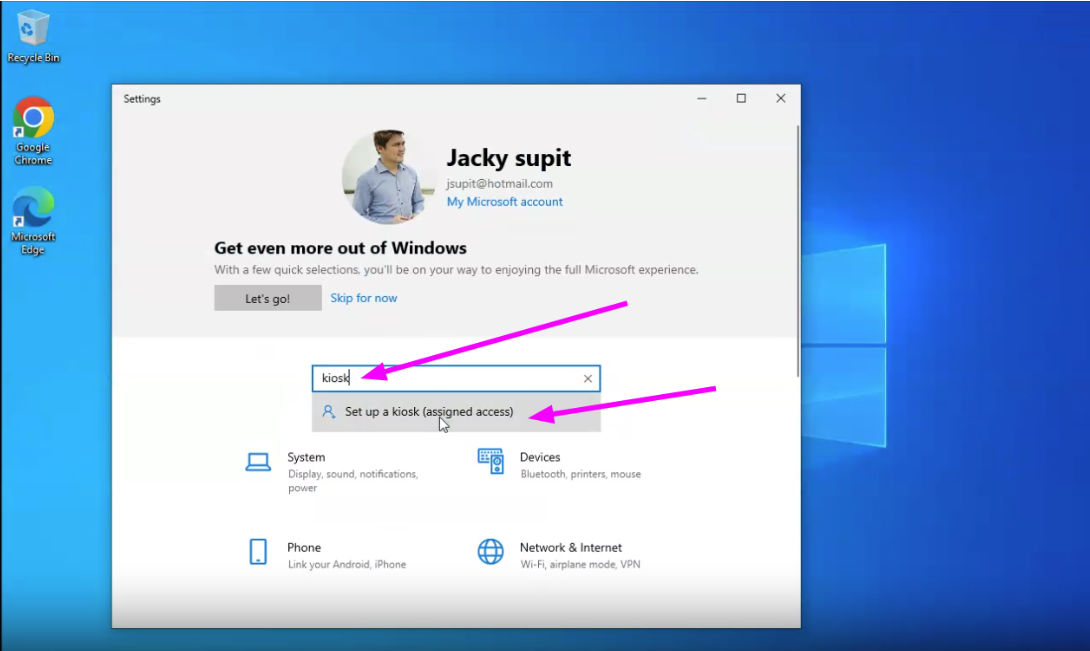Click the Network & Internet globe icon

490,552
